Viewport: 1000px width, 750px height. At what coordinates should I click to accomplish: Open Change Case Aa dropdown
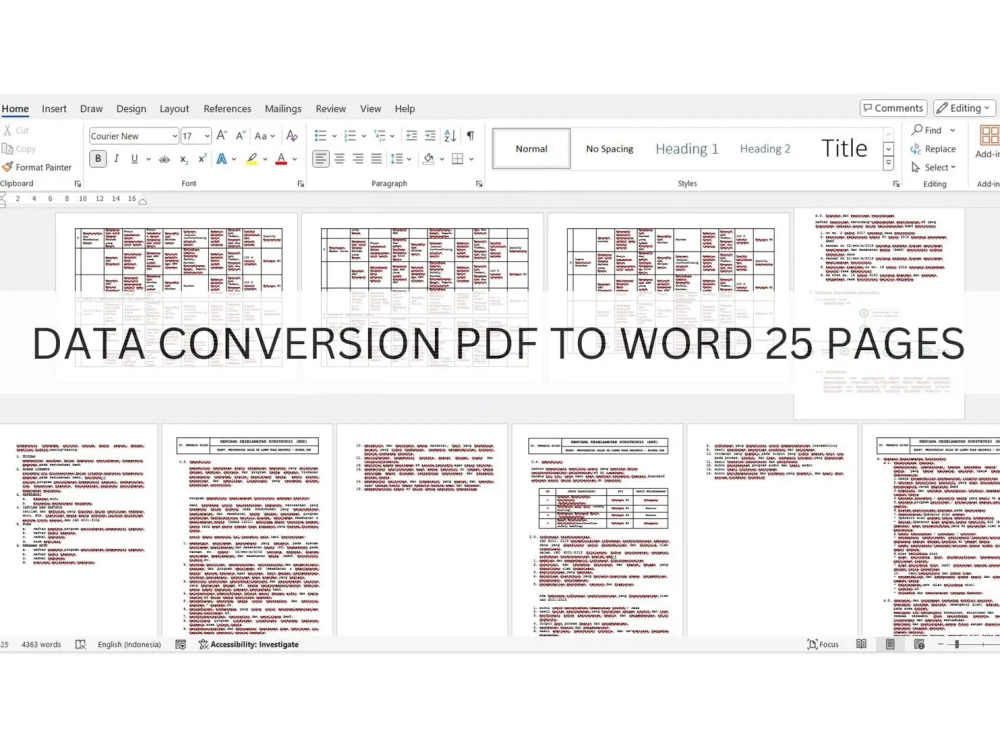[x=265, y=135]
